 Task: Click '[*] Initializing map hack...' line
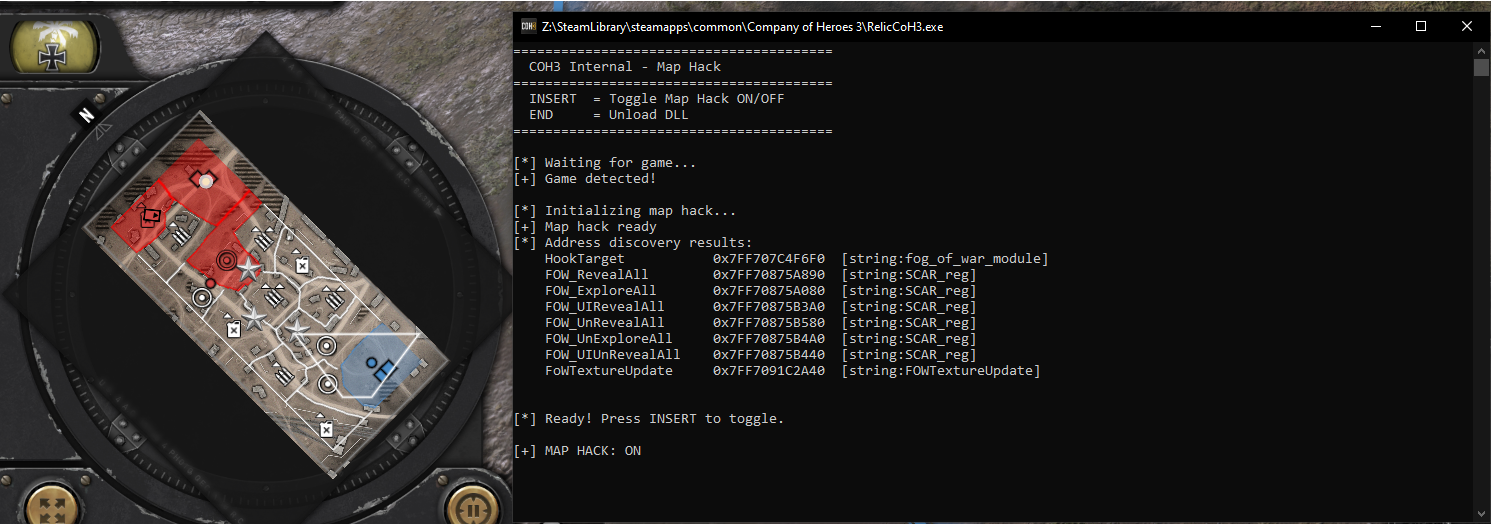(x=625, y=211)
